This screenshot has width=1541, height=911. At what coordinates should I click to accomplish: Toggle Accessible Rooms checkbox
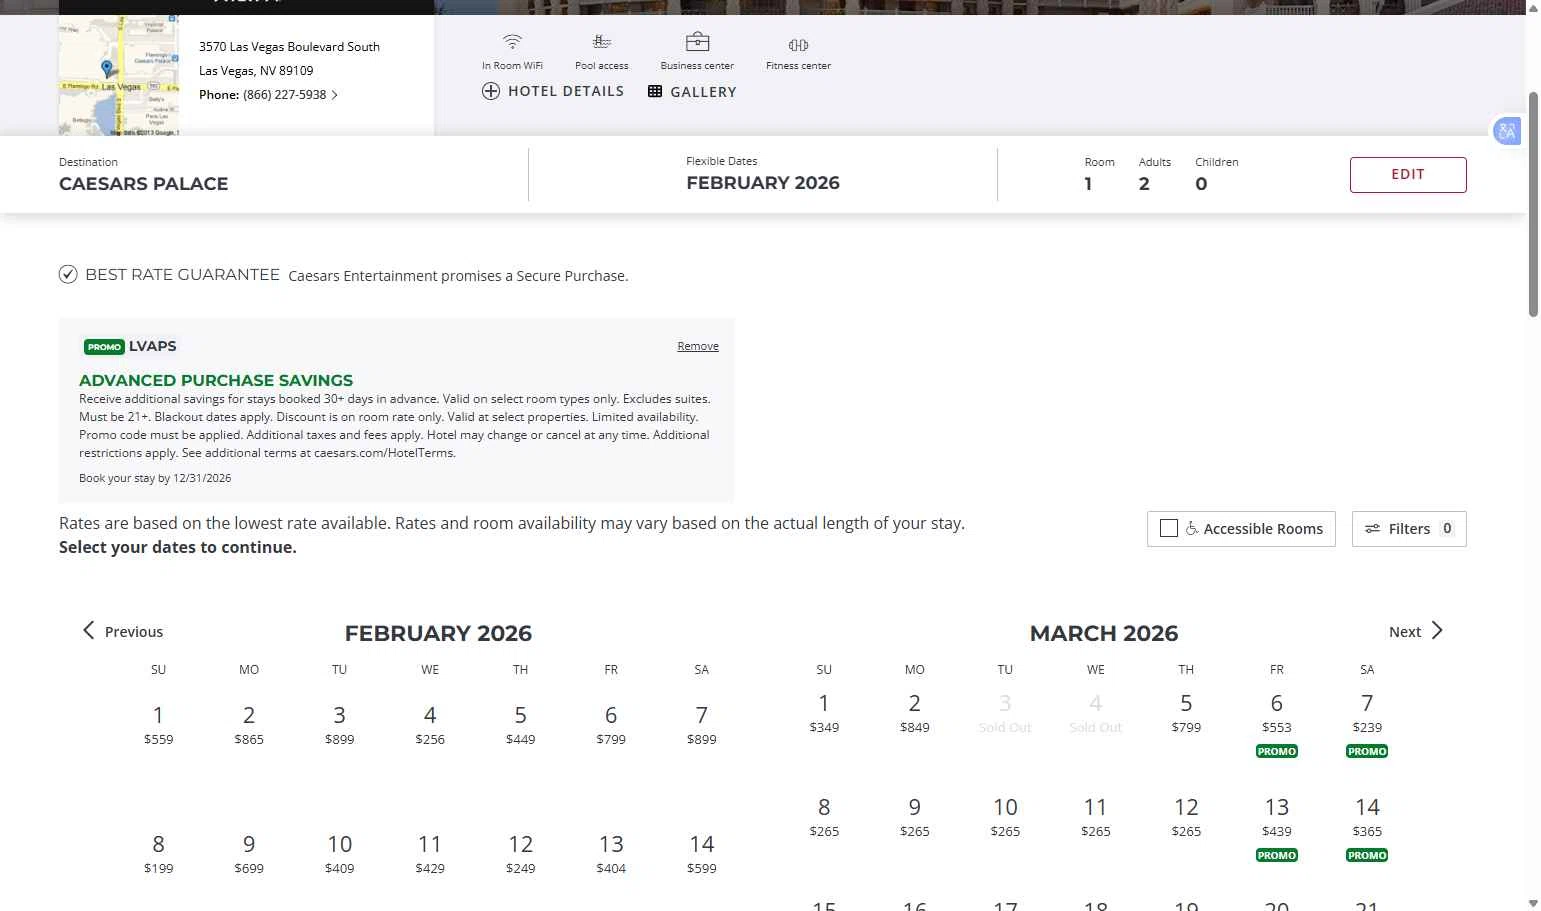point(1168,528)
